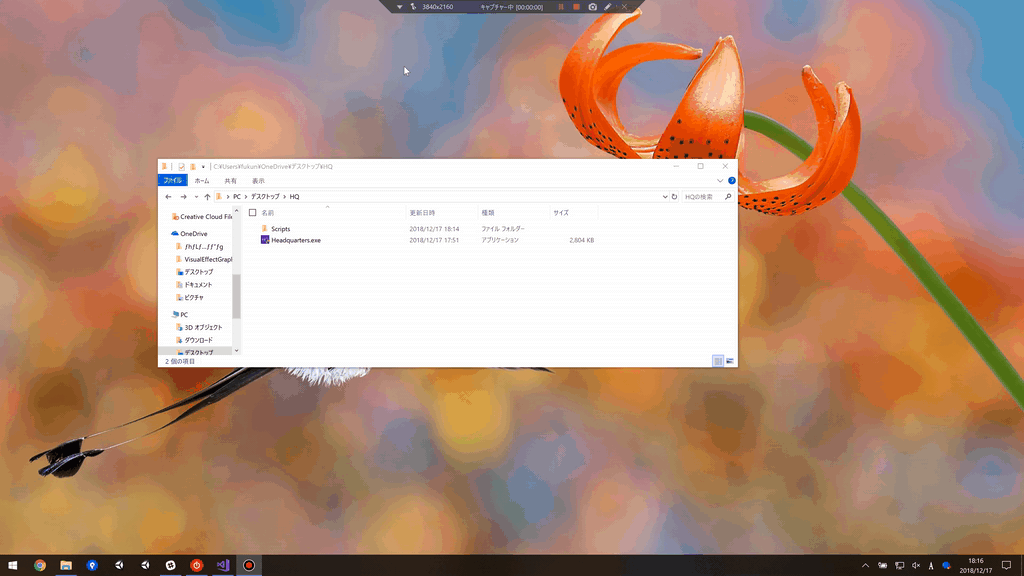Click the navigation pane scrollbar thumb
This screenshot has height=576, width=1024.
pos(236,295)
